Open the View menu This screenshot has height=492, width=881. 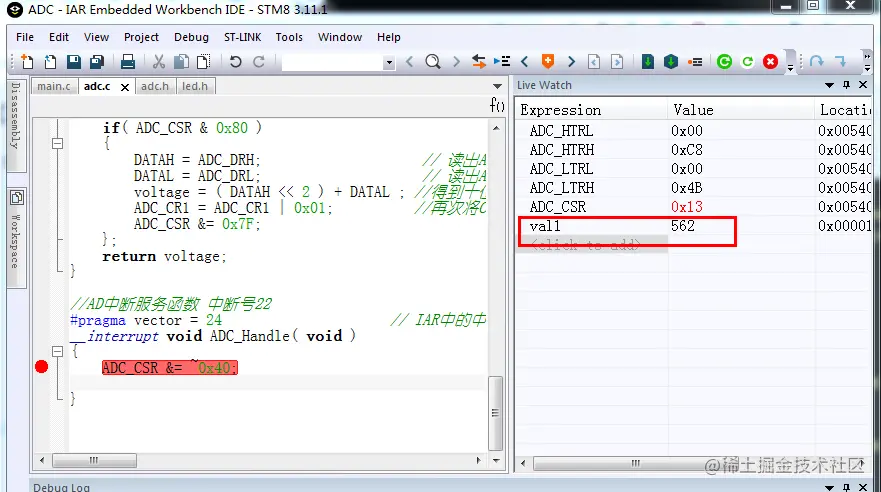(x=96, y=37)
